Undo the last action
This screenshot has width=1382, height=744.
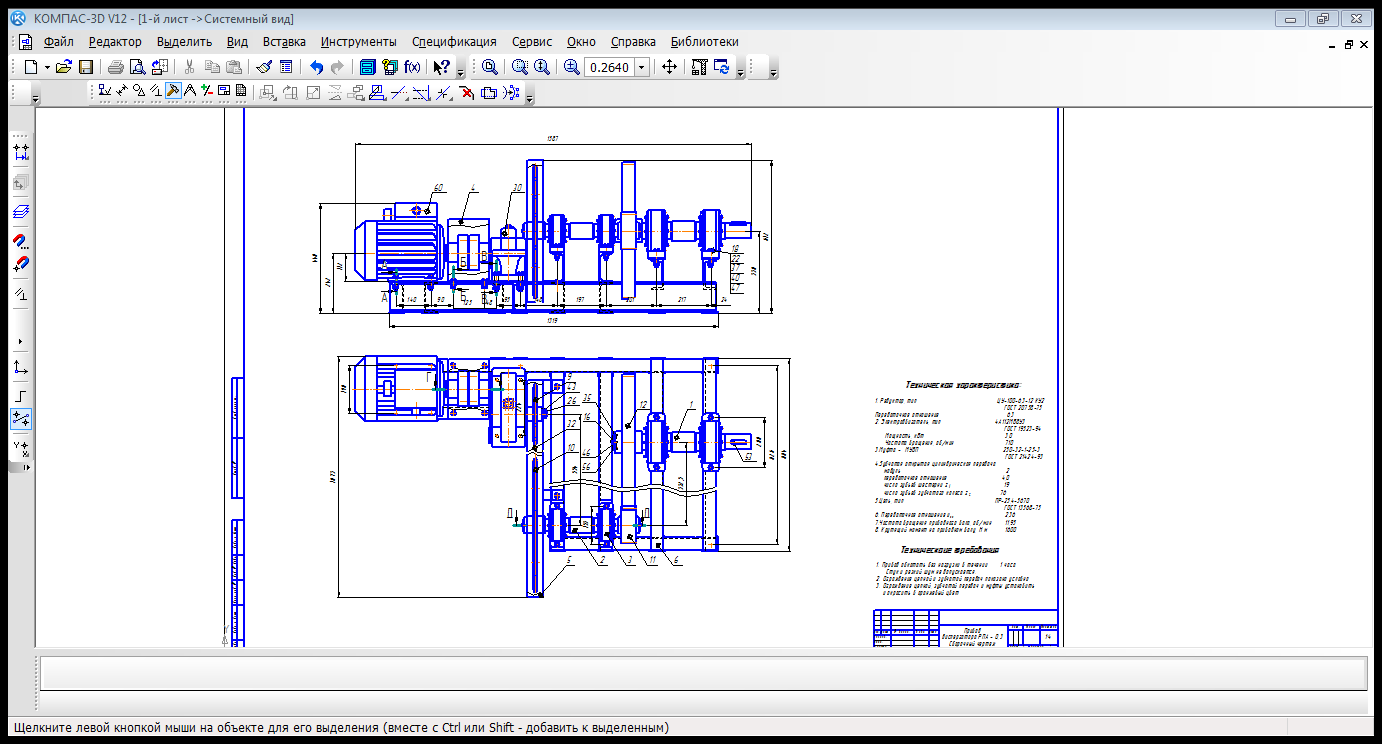[x=316, y=67]
